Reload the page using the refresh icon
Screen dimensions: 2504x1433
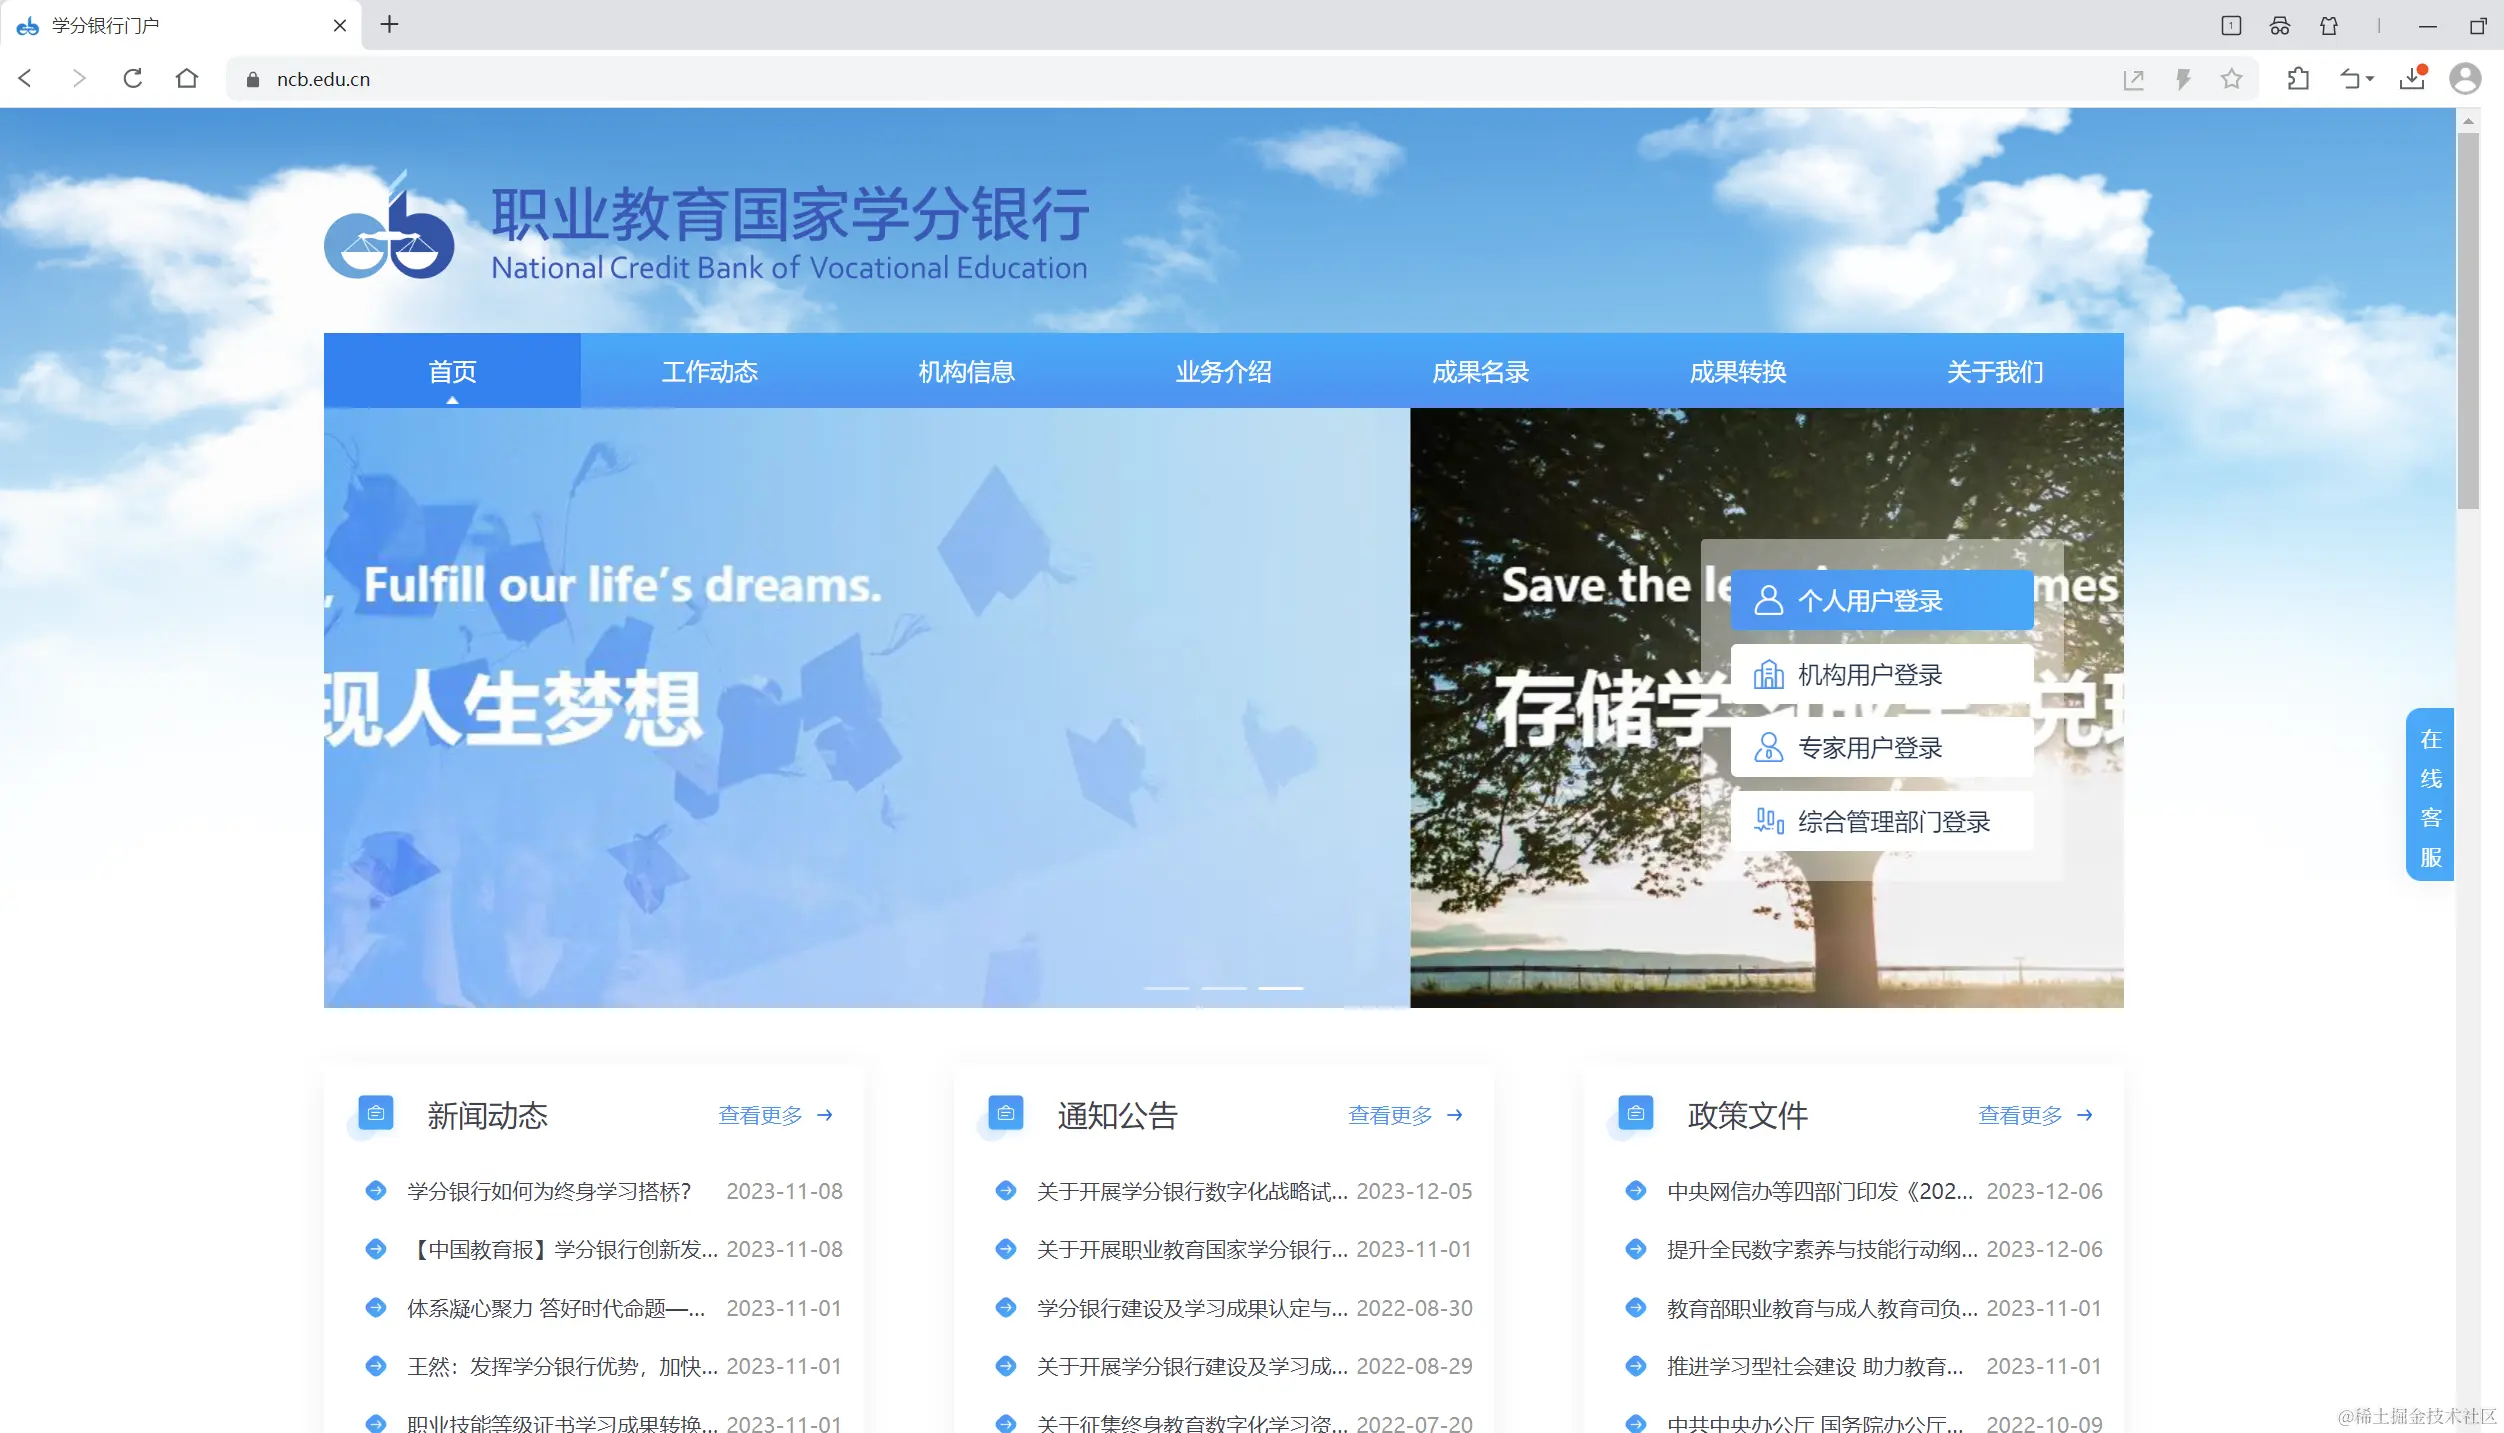[132, 78]
